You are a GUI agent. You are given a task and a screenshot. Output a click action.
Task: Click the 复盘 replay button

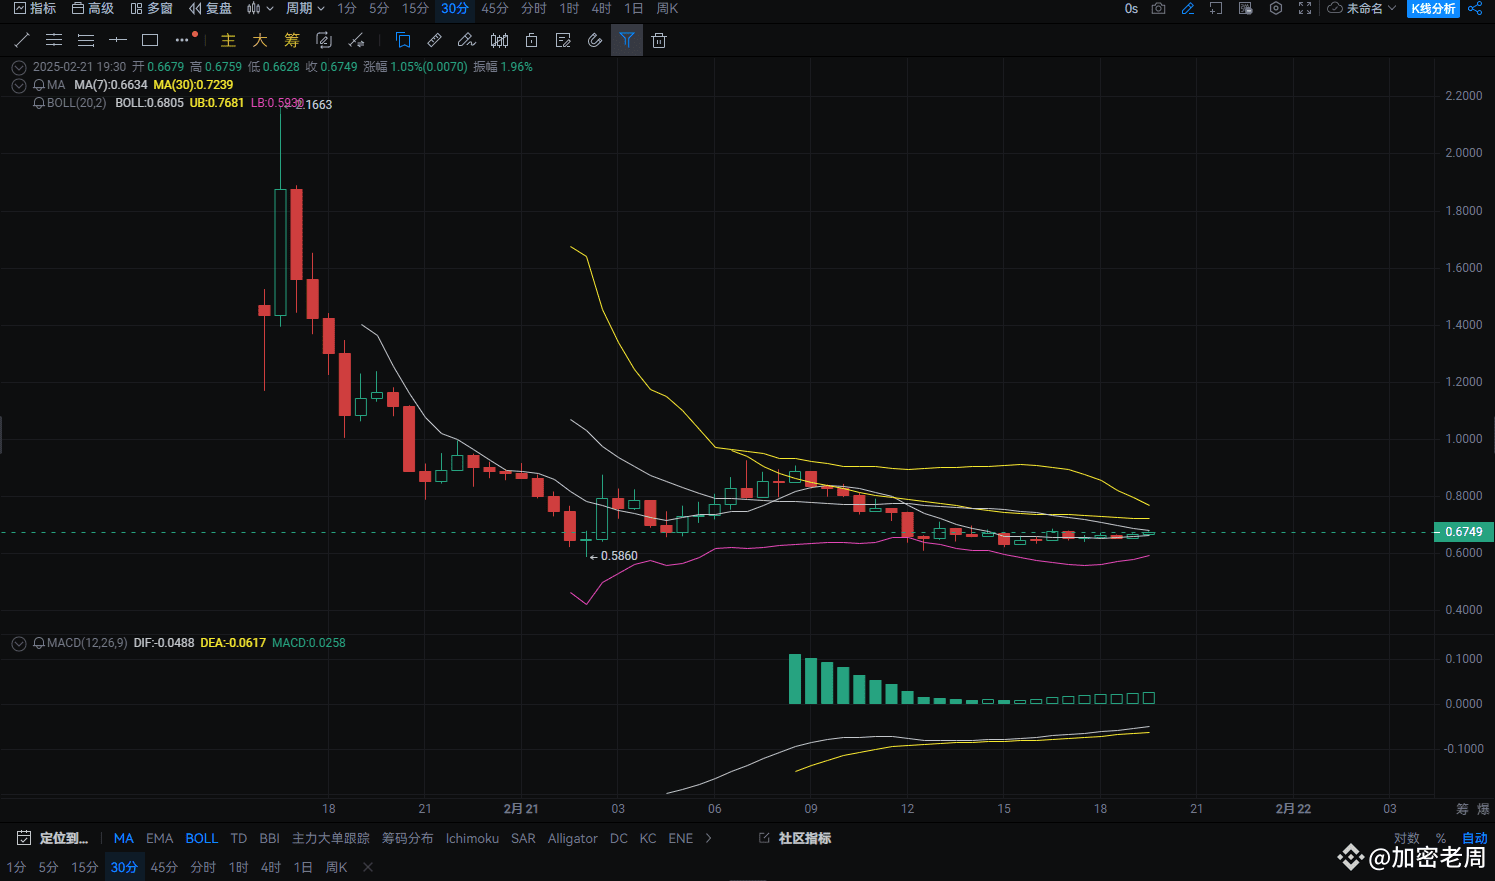[x=211, y=8]
